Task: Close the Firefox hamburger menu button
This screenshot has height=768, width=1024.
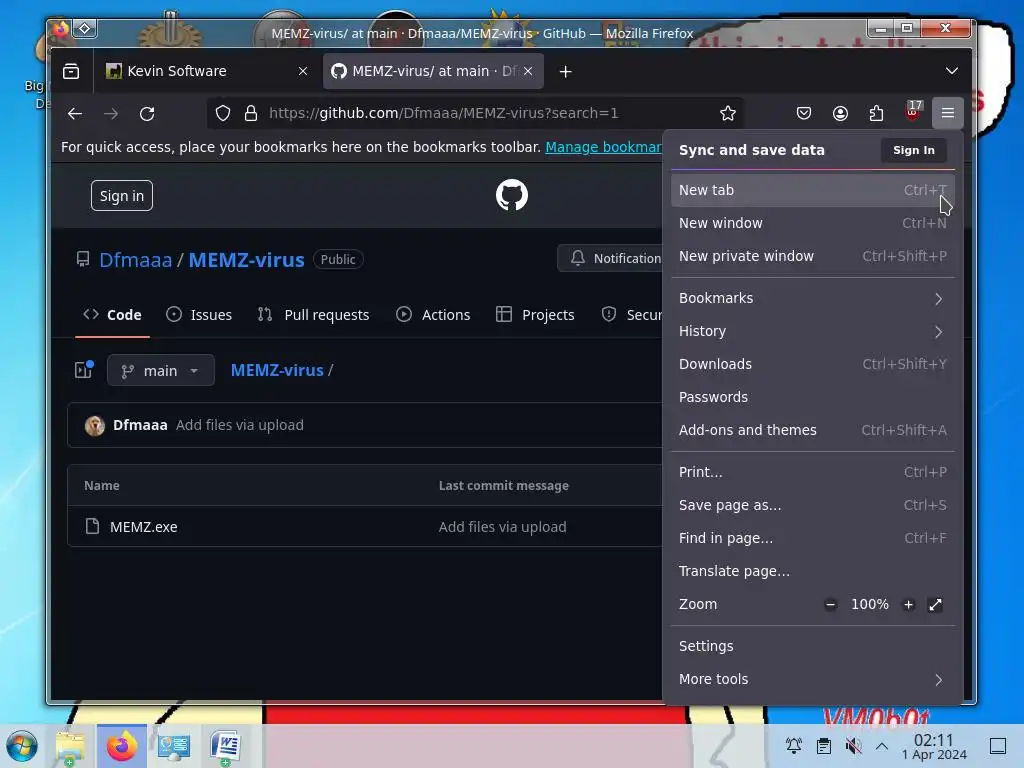Action: click(948, 114)
